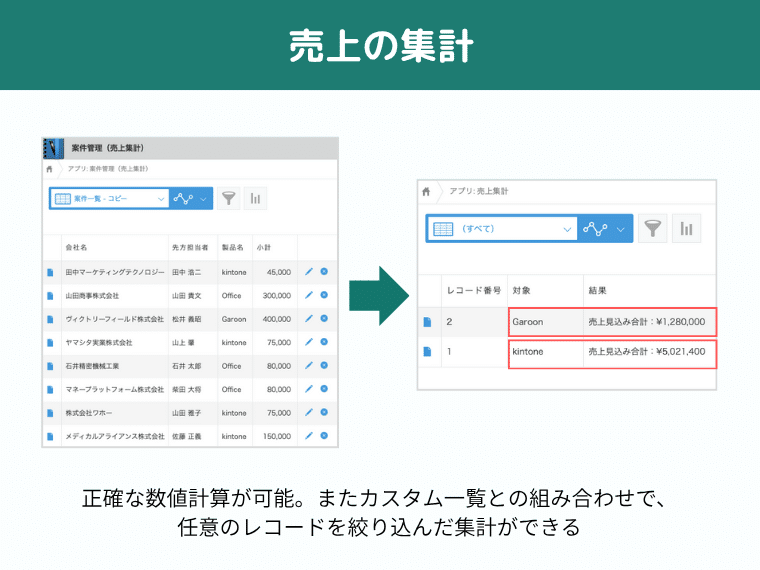The image size is (760, 570).
Task: Open record detail for 株式会社ワホー
Action: point(50,413)
